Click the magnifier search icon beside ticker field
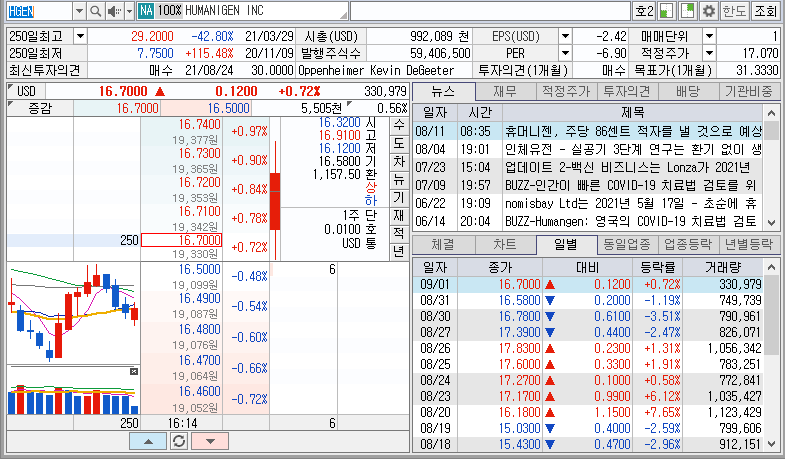Image resolution: width=785 pixels, height=459 pixels. (95, 11)
